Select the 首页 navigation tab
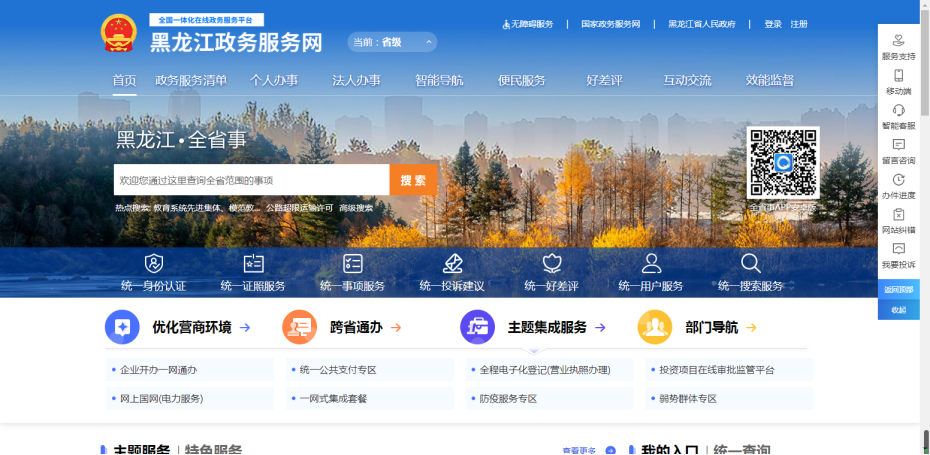Screen dimensions: 930x455 tap(125, 81)
